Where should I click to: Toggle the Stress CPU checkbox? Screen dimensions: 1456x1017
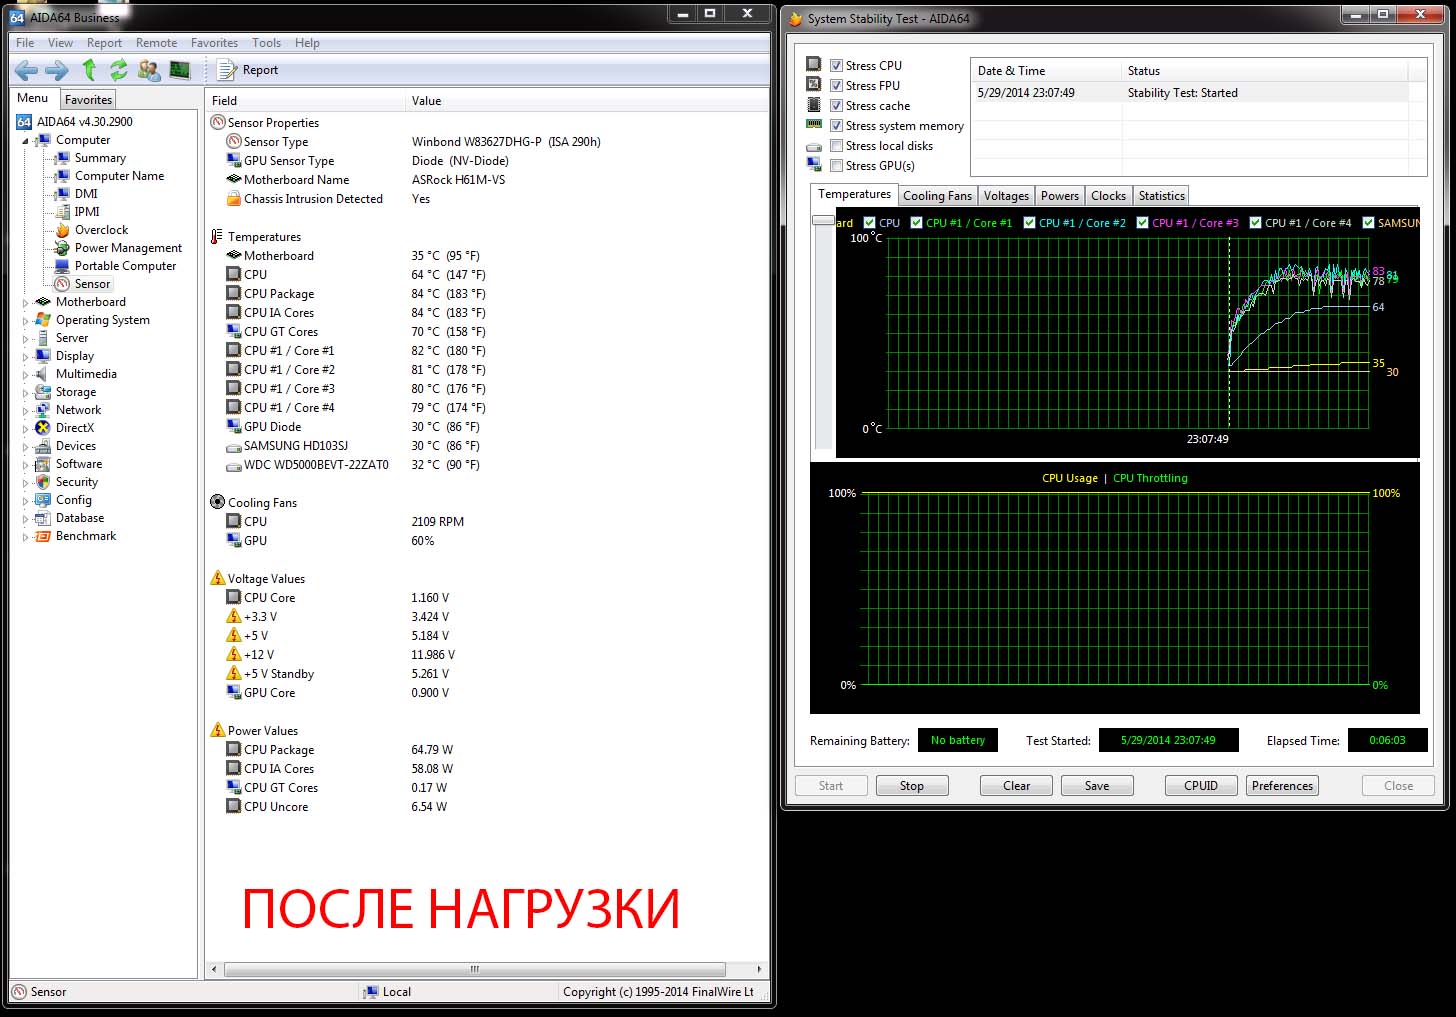(836, 66)
